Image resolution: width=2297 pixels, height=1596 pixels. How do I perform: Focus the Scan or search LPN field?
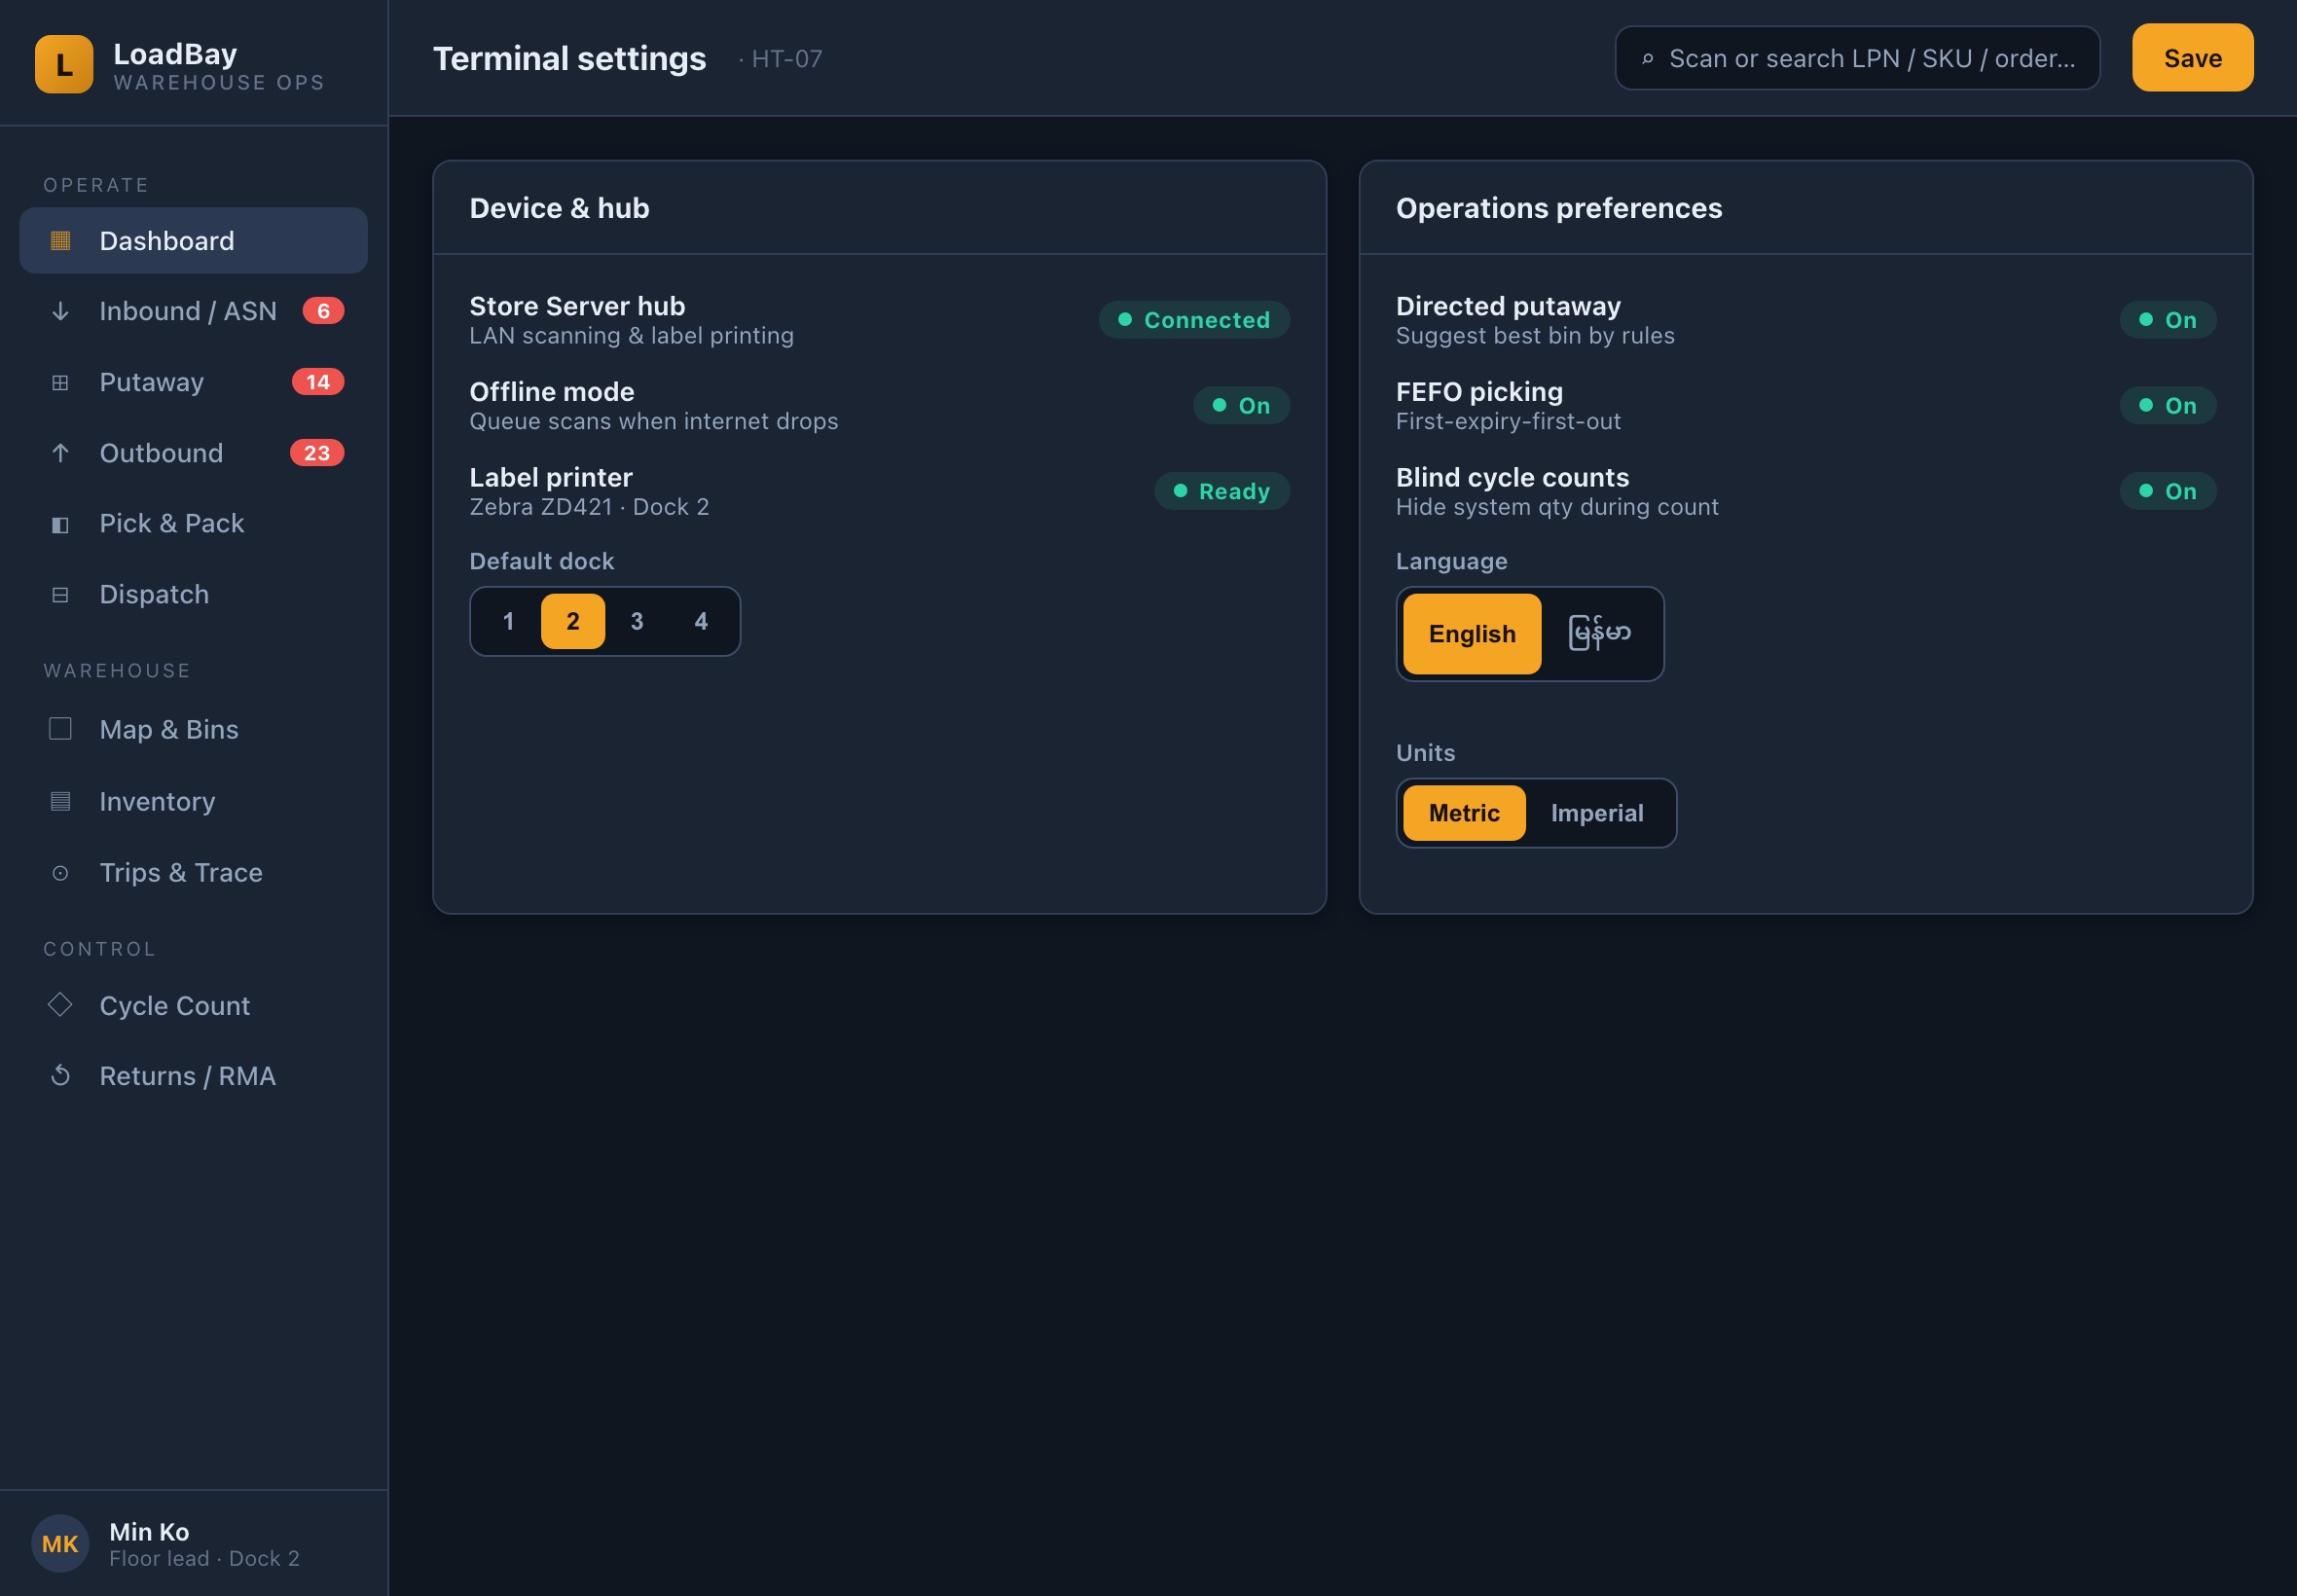1857,58
